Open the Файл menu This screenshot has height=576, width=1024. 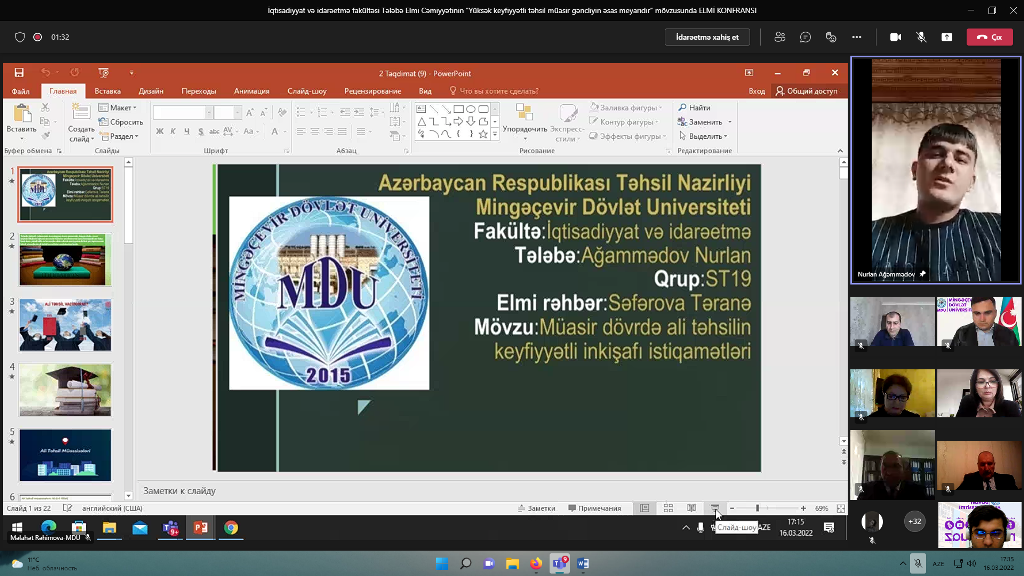[x=20, y=91]
